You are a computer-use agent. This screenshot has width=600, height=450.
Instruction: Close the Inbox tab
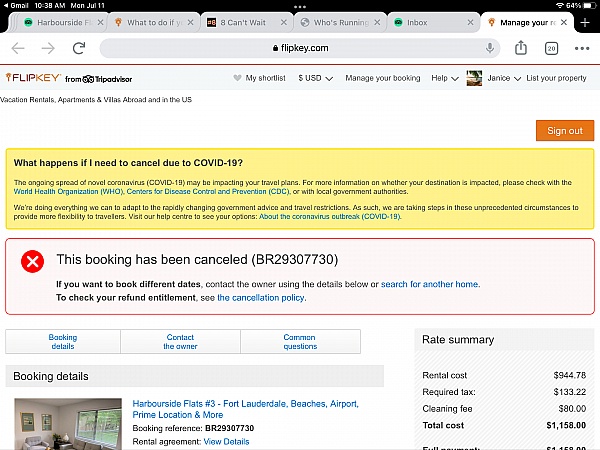[x=470, y=23]
